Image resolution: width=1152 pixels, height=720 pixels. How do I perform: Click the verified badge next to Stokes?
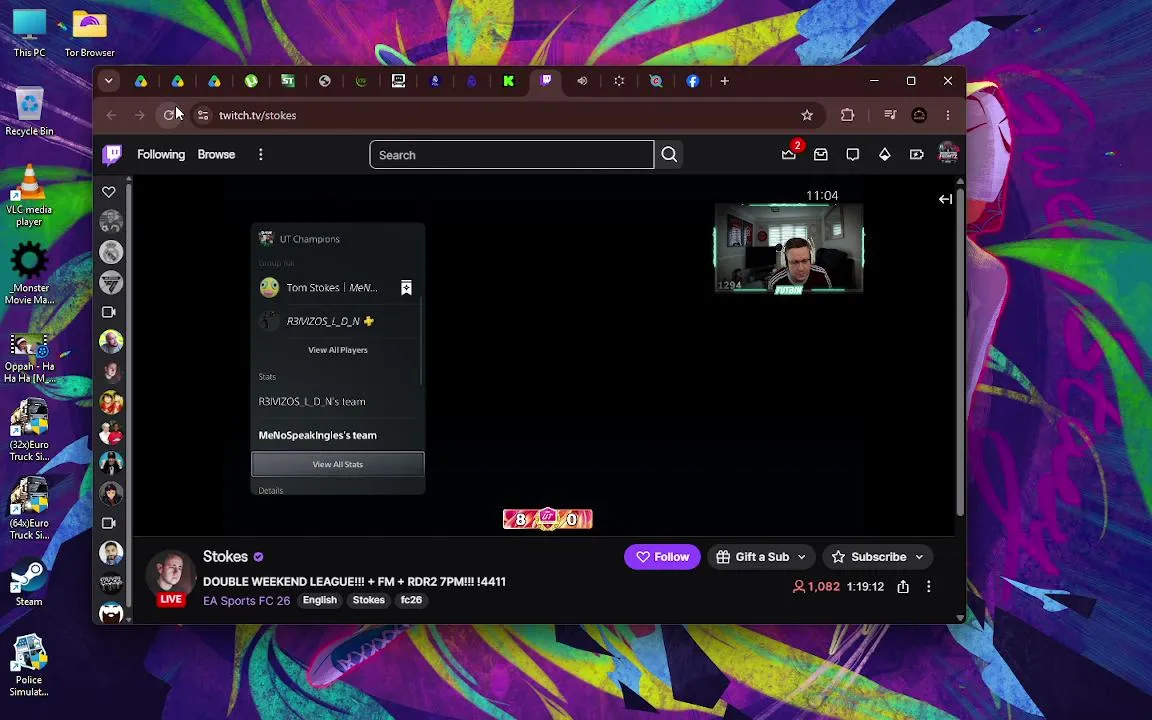pos(259,557)
